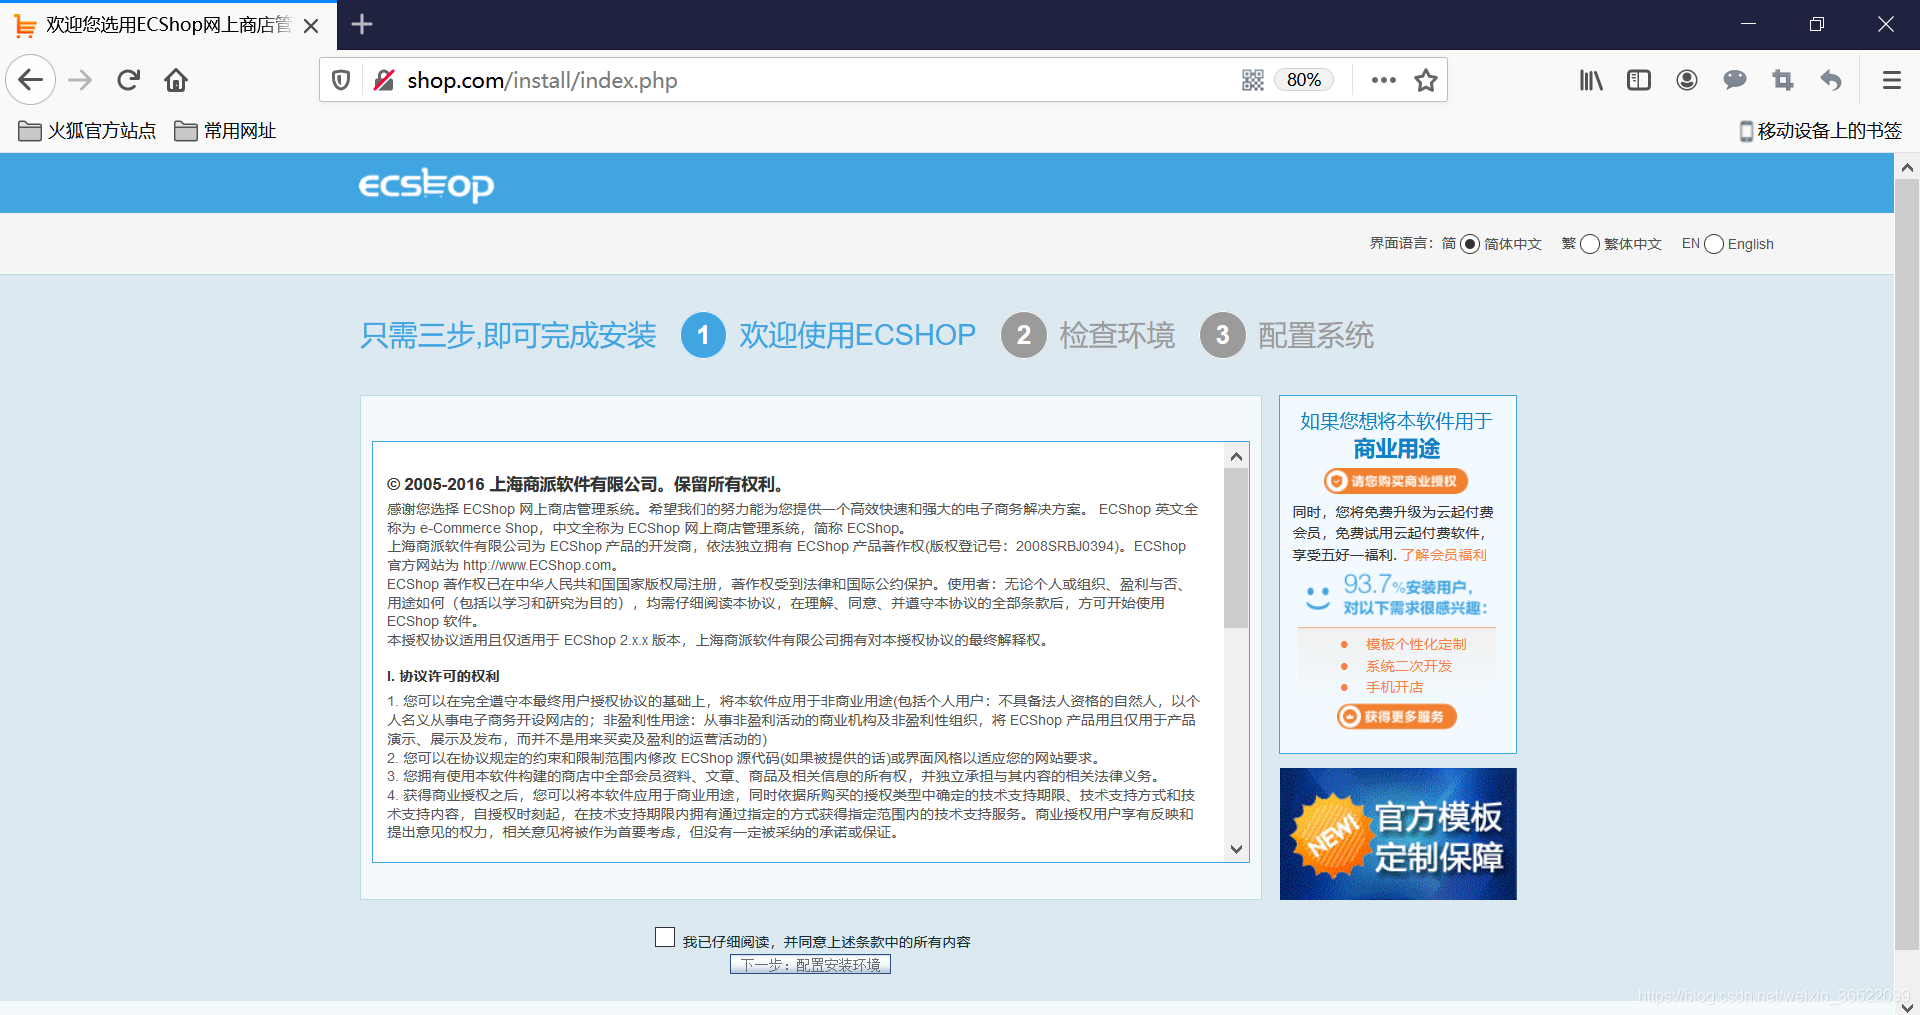1920x1015 pixels.
Task: Click the 获得更多服务 button
Action: click(1396, 716)
